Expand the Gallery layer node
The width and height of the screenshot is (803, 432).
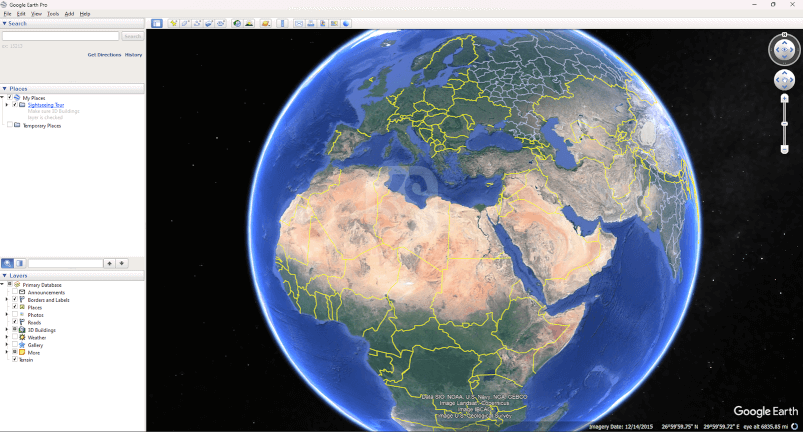pos(7,344)
